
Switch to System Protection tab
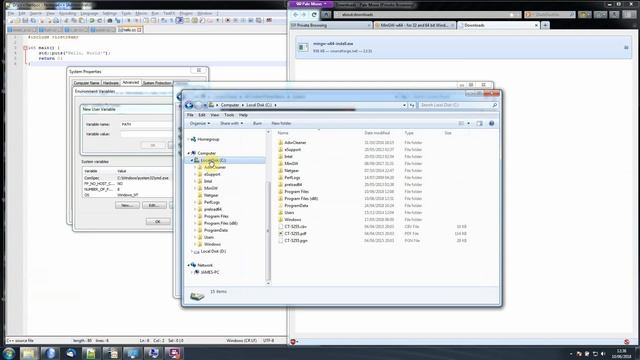[x=157, y=83]
